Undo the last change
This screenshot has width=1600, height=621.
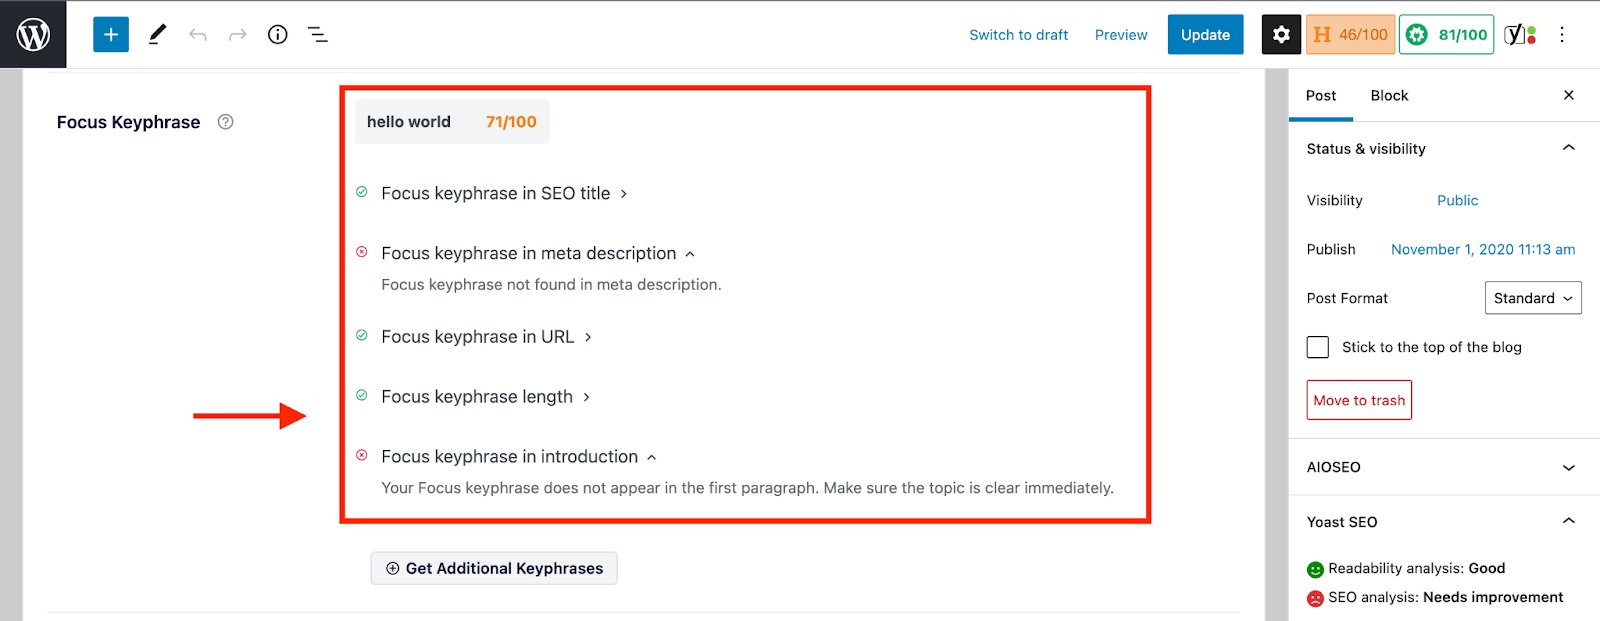(198, 33)
